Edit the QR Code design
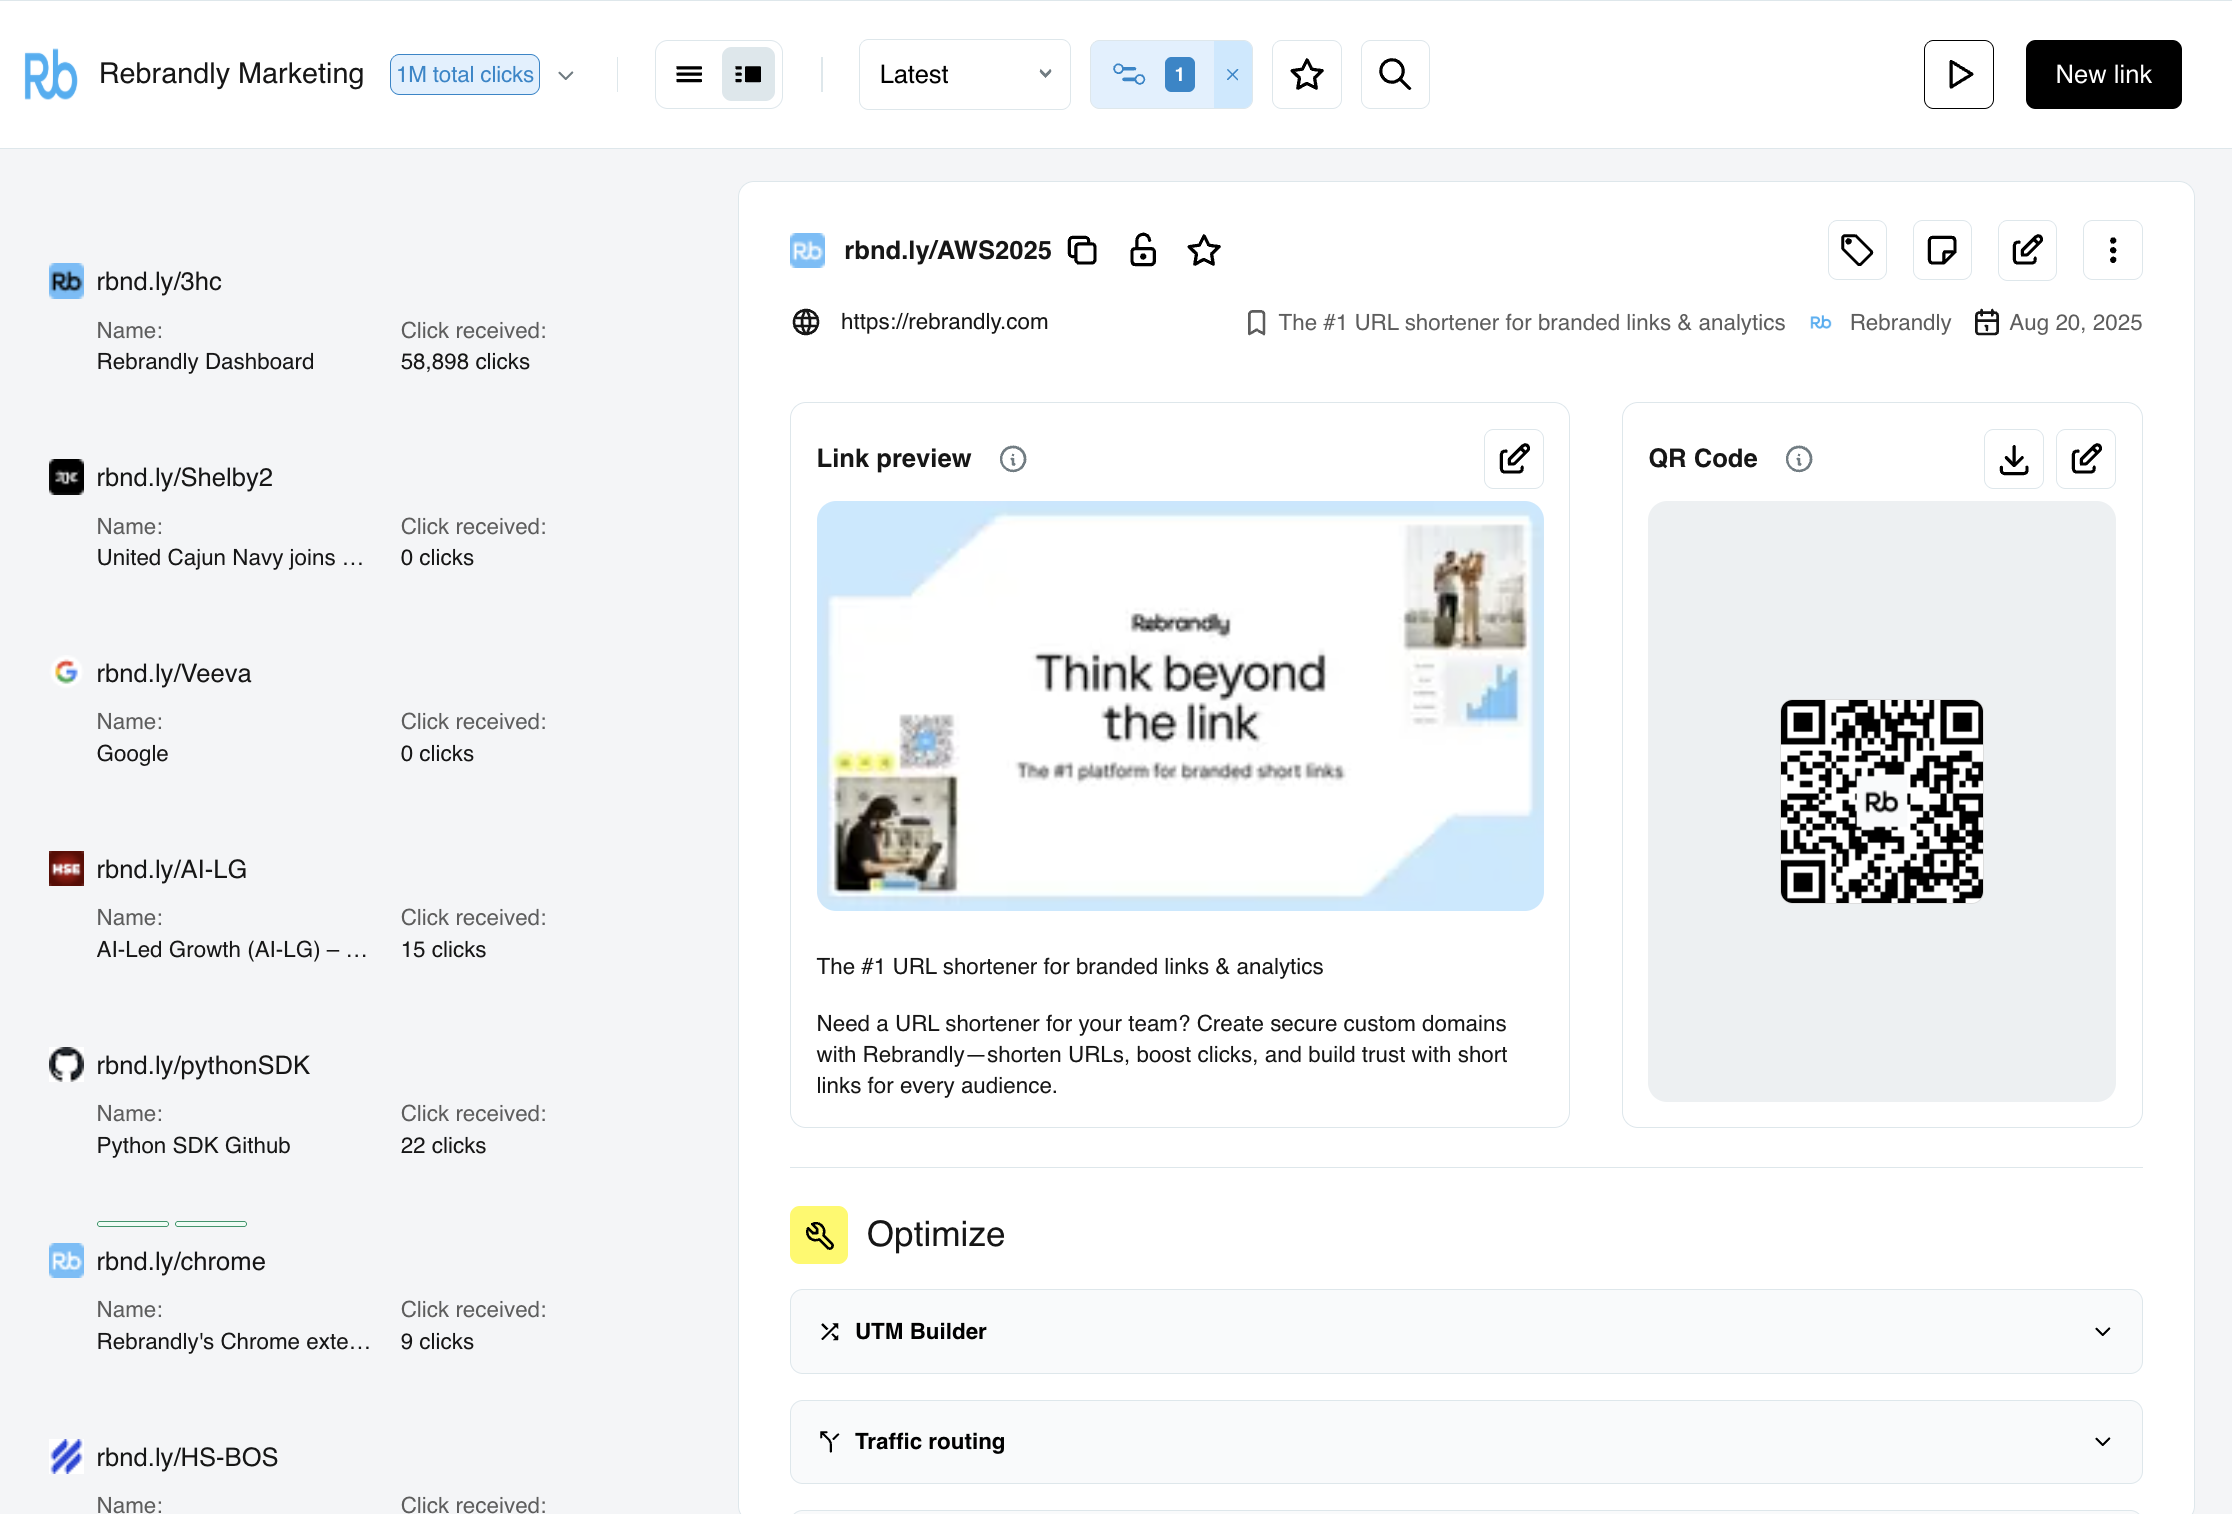Screen dimensions: 2232x1514 (2086, 459)
